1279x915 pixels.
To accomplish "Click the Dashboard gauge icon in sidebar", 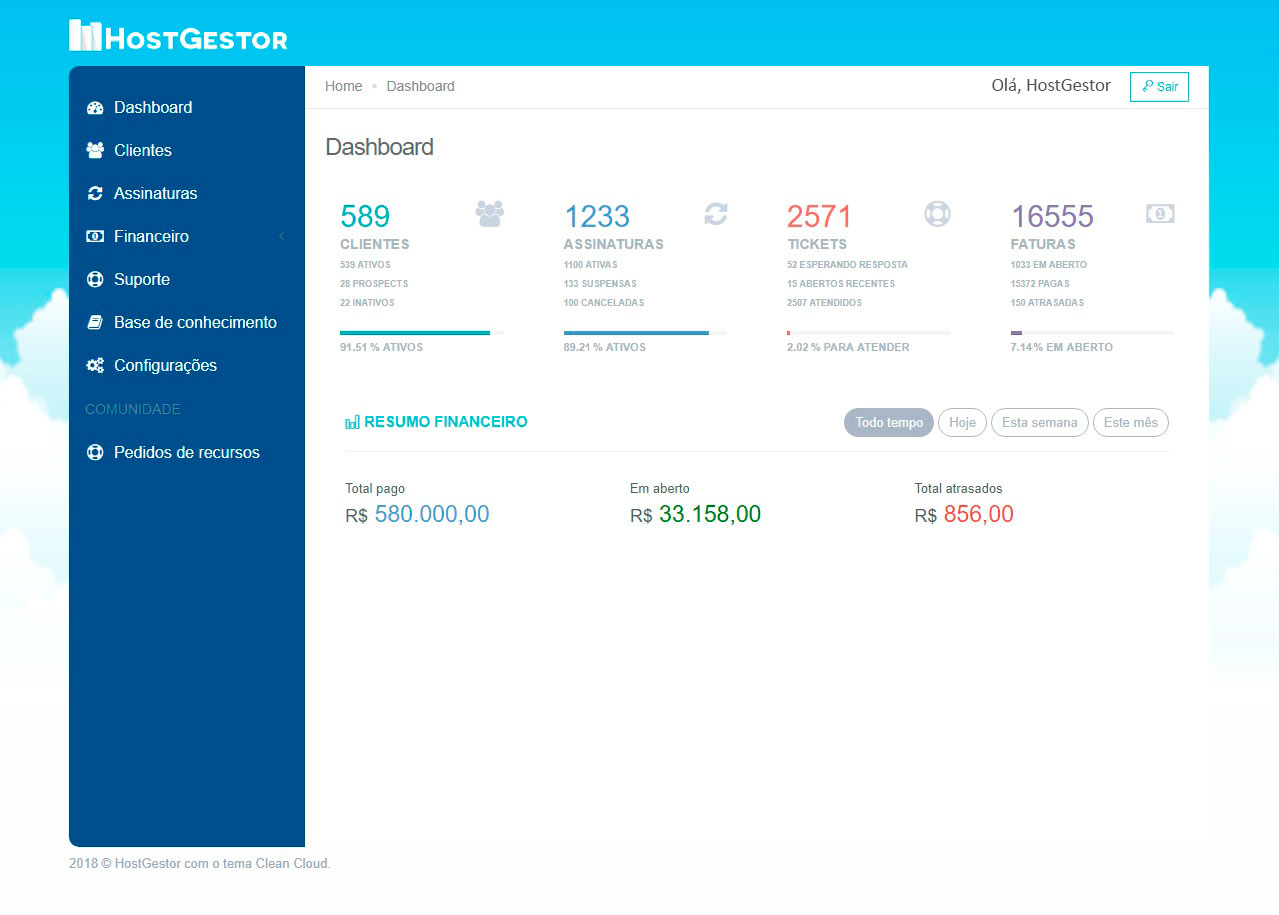I will pos(95,108).
